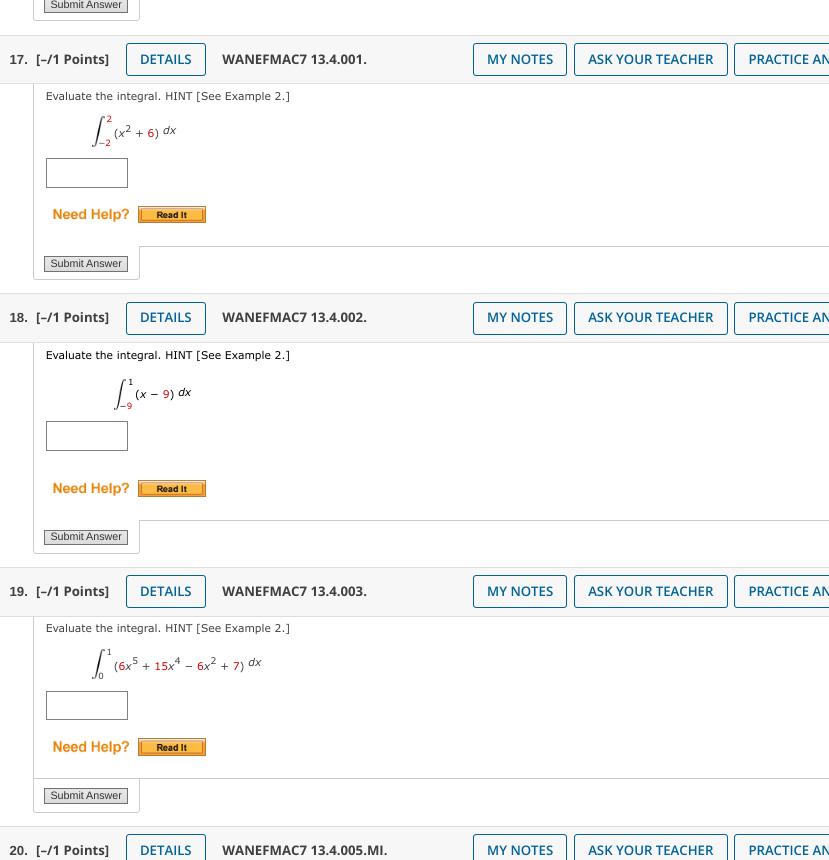Open PRACTICE ANOTHER for problem 17
This screenshot has height=860, width=829.
pos(795,59)
